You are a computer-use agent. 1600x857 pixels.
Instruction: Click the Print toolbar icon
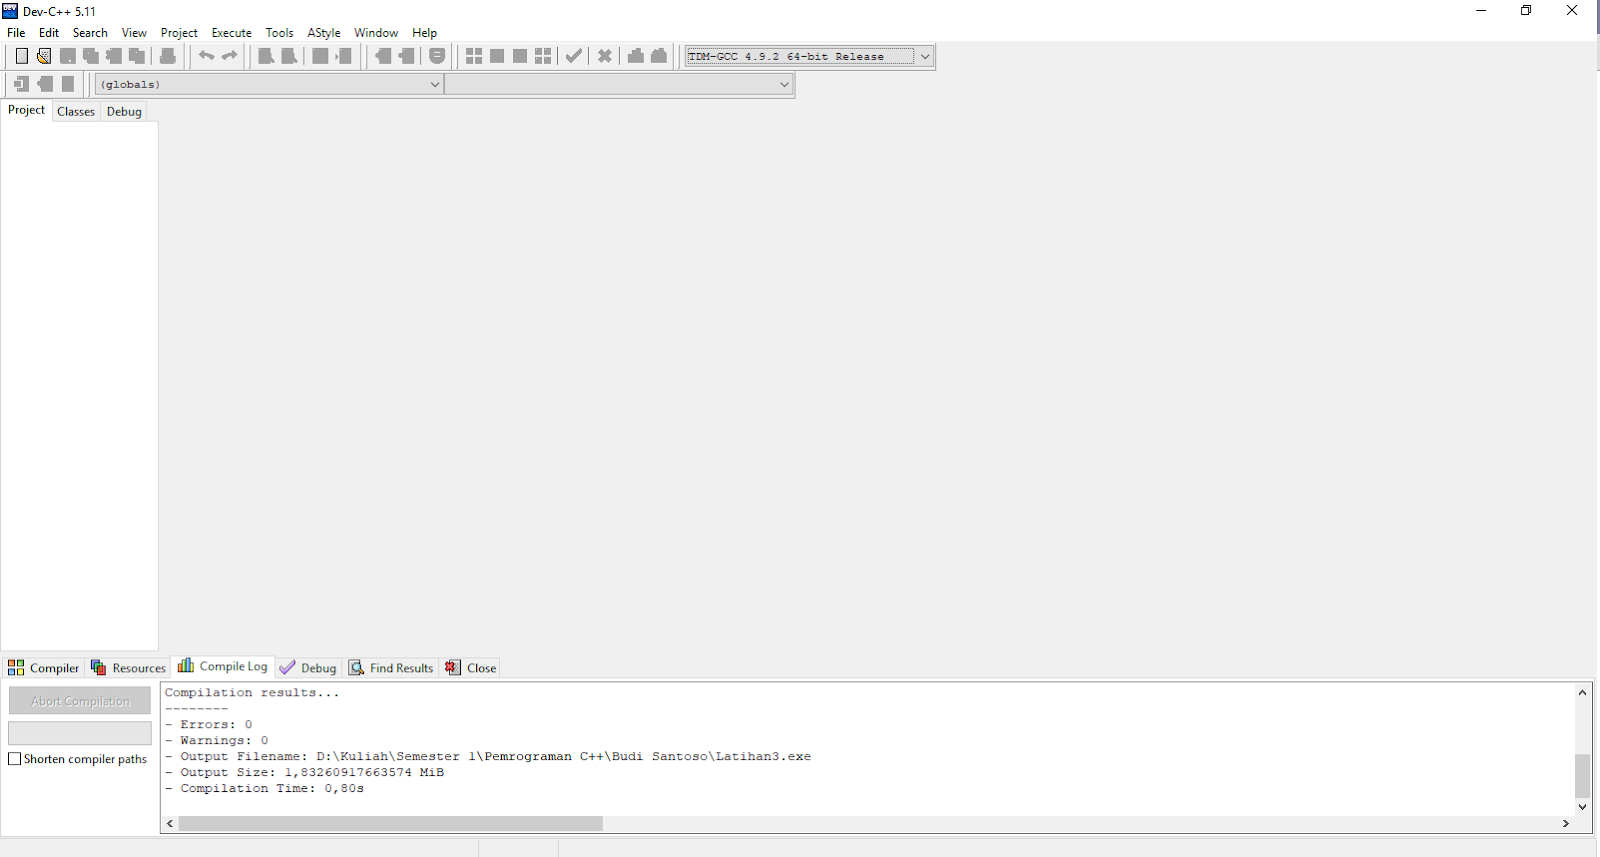point(168,56)
